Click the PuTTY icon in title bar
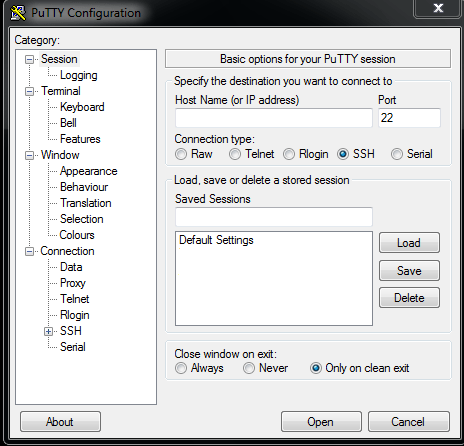Viewport: 464px width, 446px height. point(18,13)
